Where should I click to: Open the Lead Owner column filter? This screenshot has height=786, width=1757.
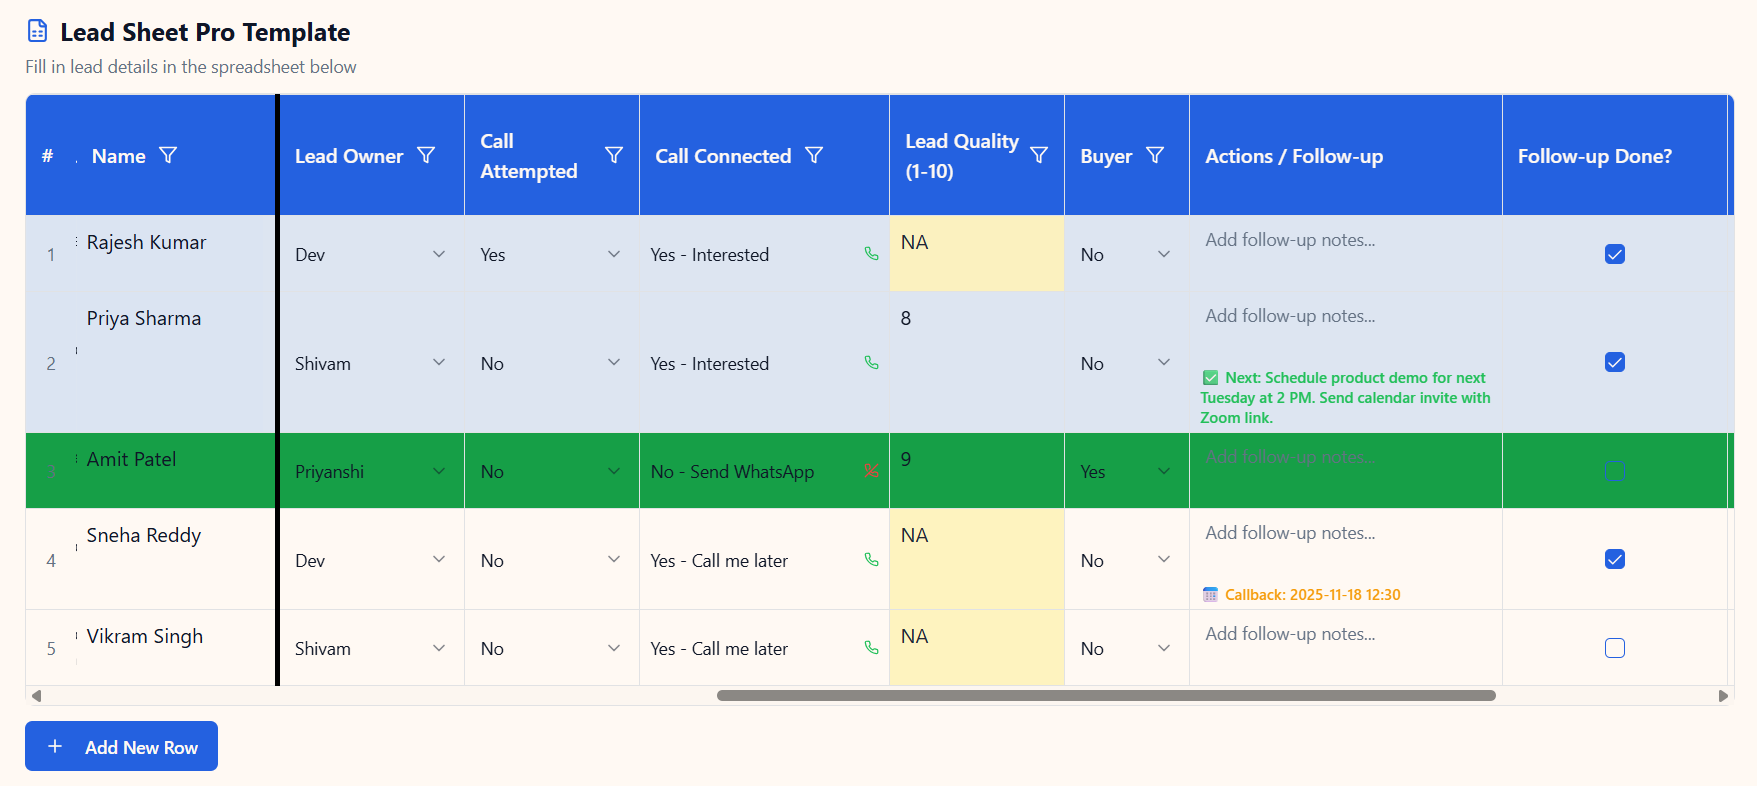pyautogui.click(x=426, y=155)
